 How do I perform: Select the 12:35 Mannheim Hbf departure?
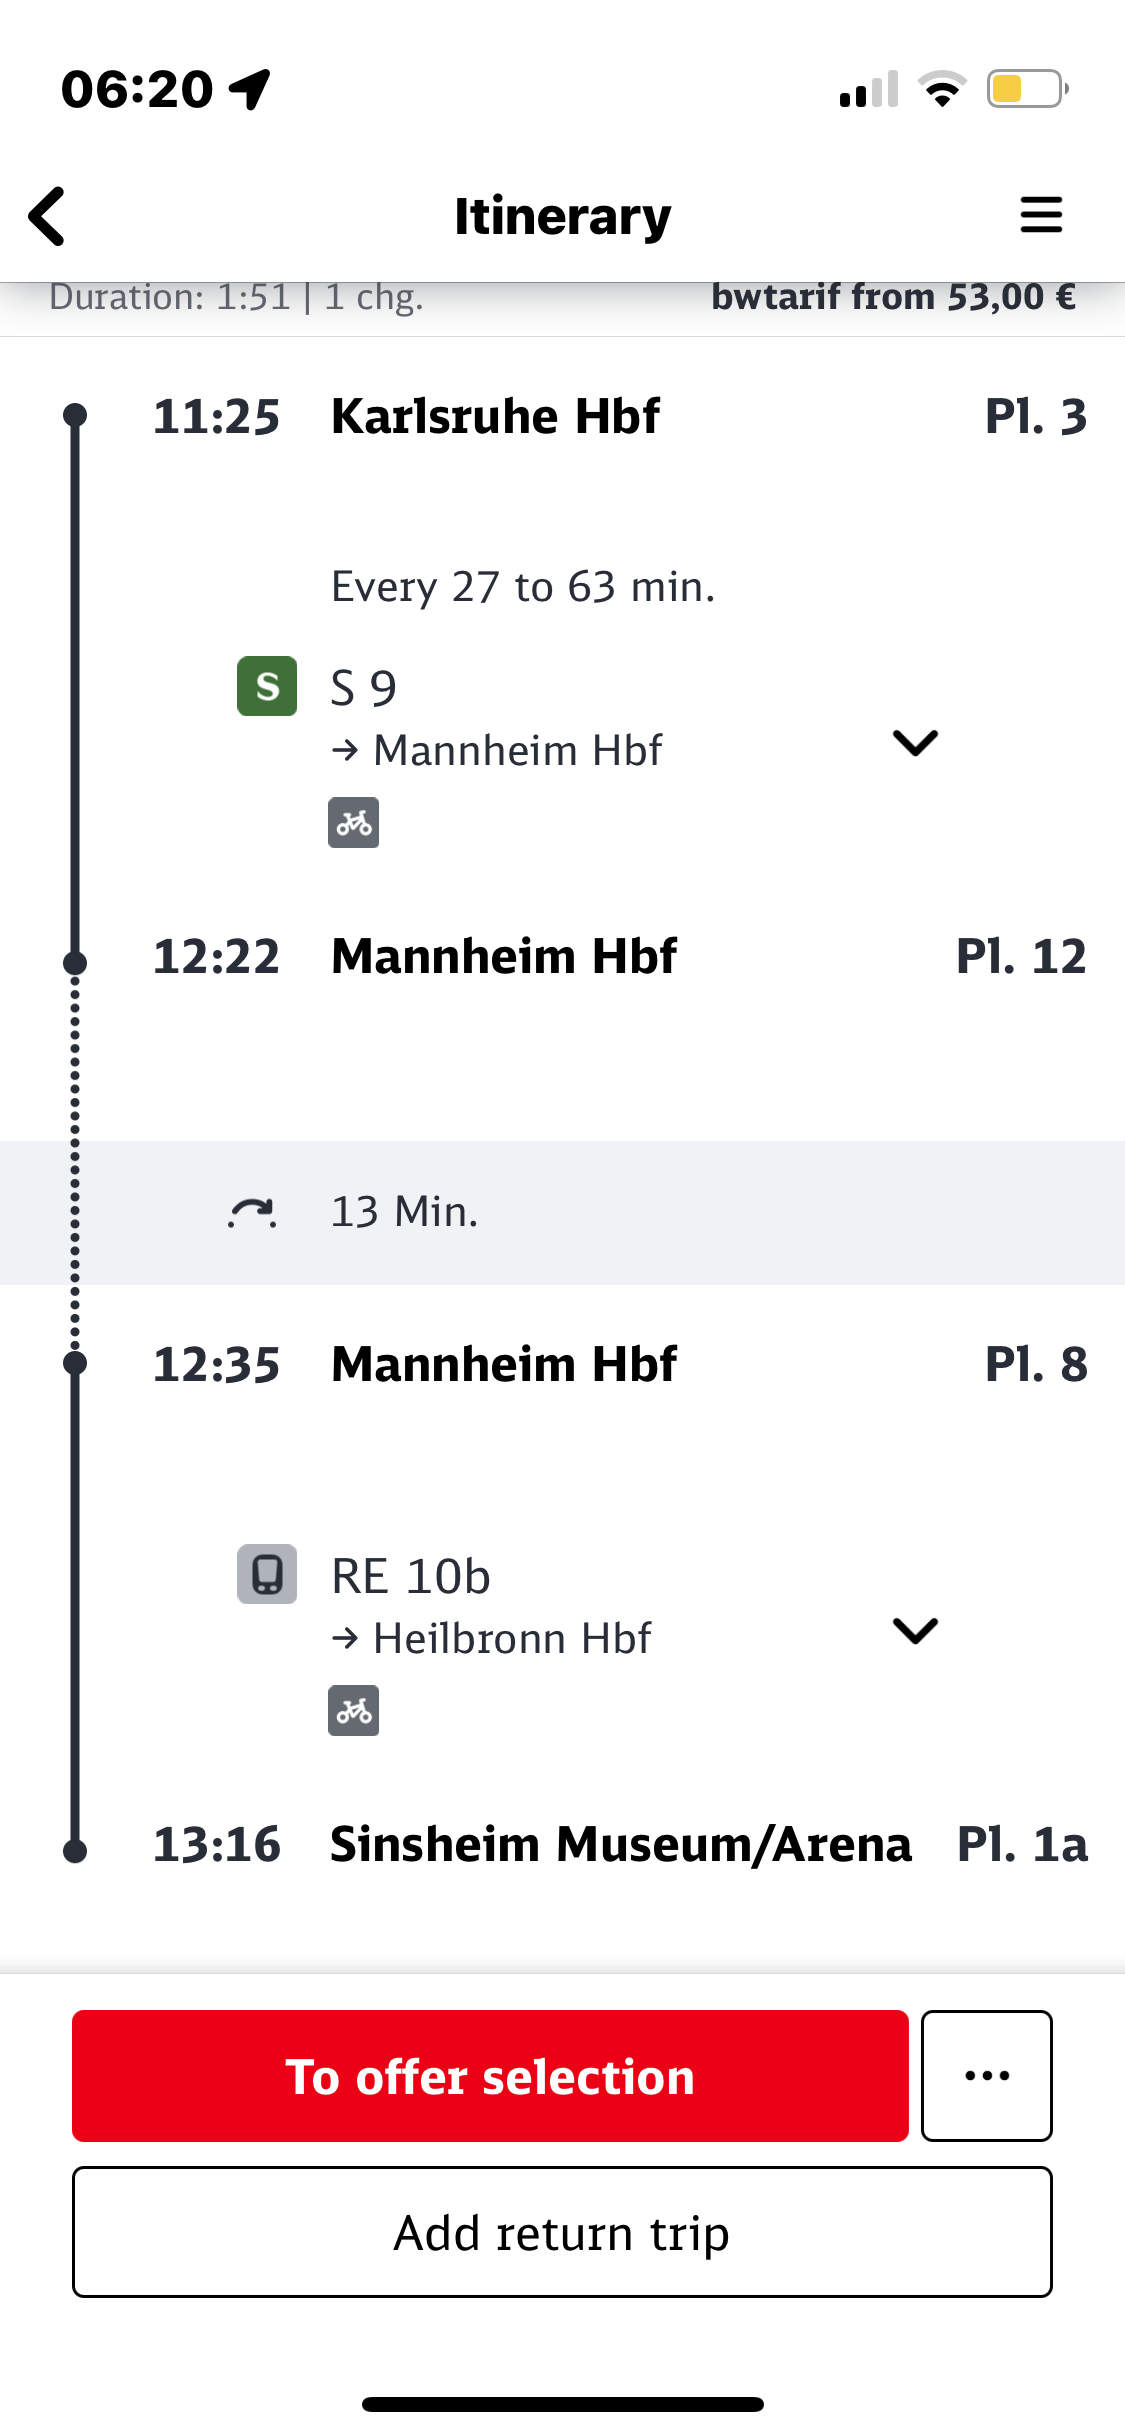pyautogui.click(x=504, y=1364)
